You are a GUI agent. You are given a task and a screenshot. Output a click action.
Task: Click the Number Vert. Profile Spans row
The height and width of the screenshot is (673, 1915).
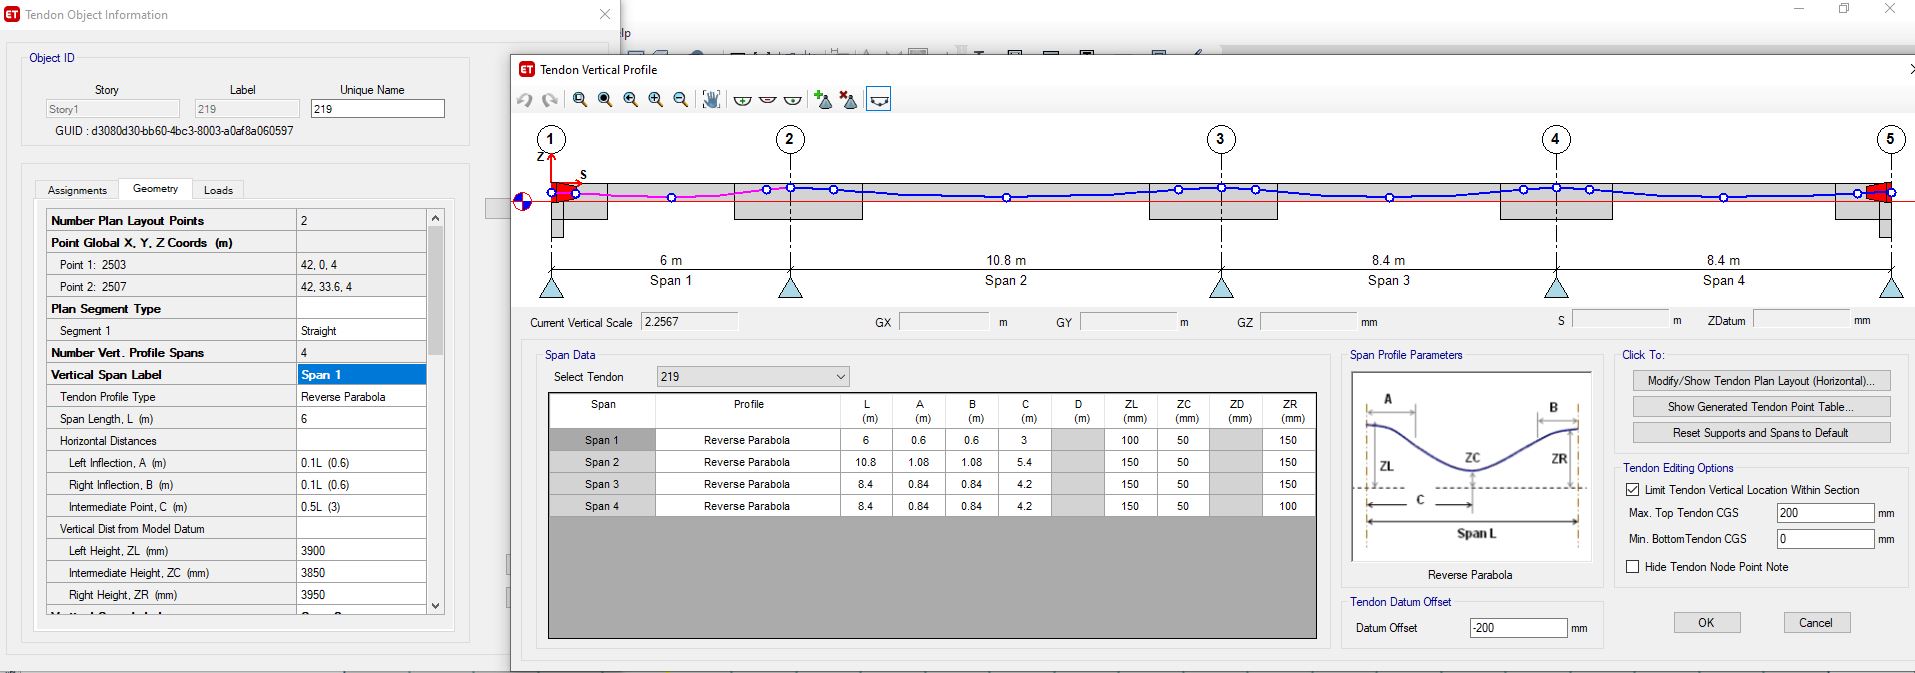pos(236,353)
